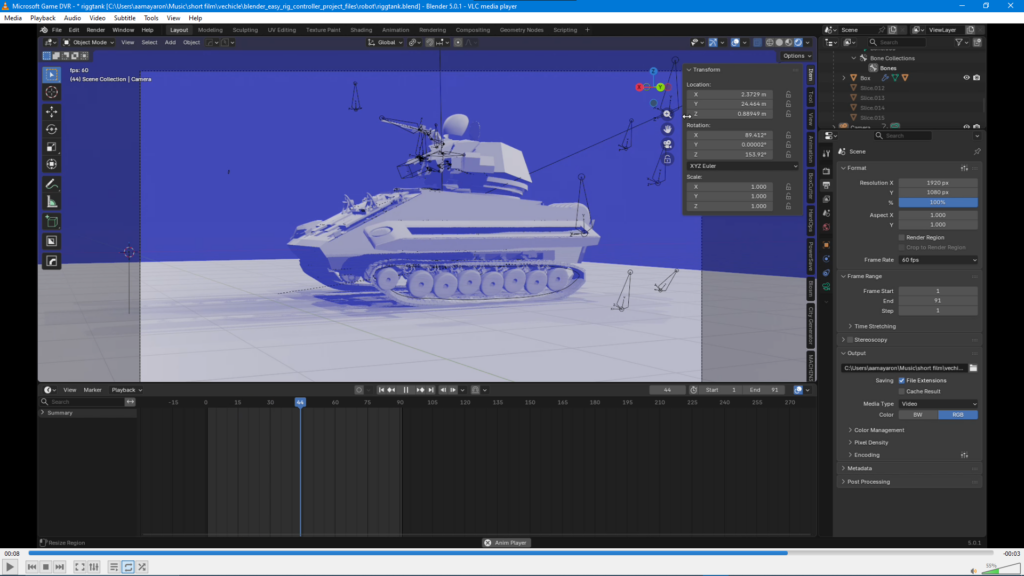Expand the Color Management panel
1024x576 pixels.
[878, 430]
